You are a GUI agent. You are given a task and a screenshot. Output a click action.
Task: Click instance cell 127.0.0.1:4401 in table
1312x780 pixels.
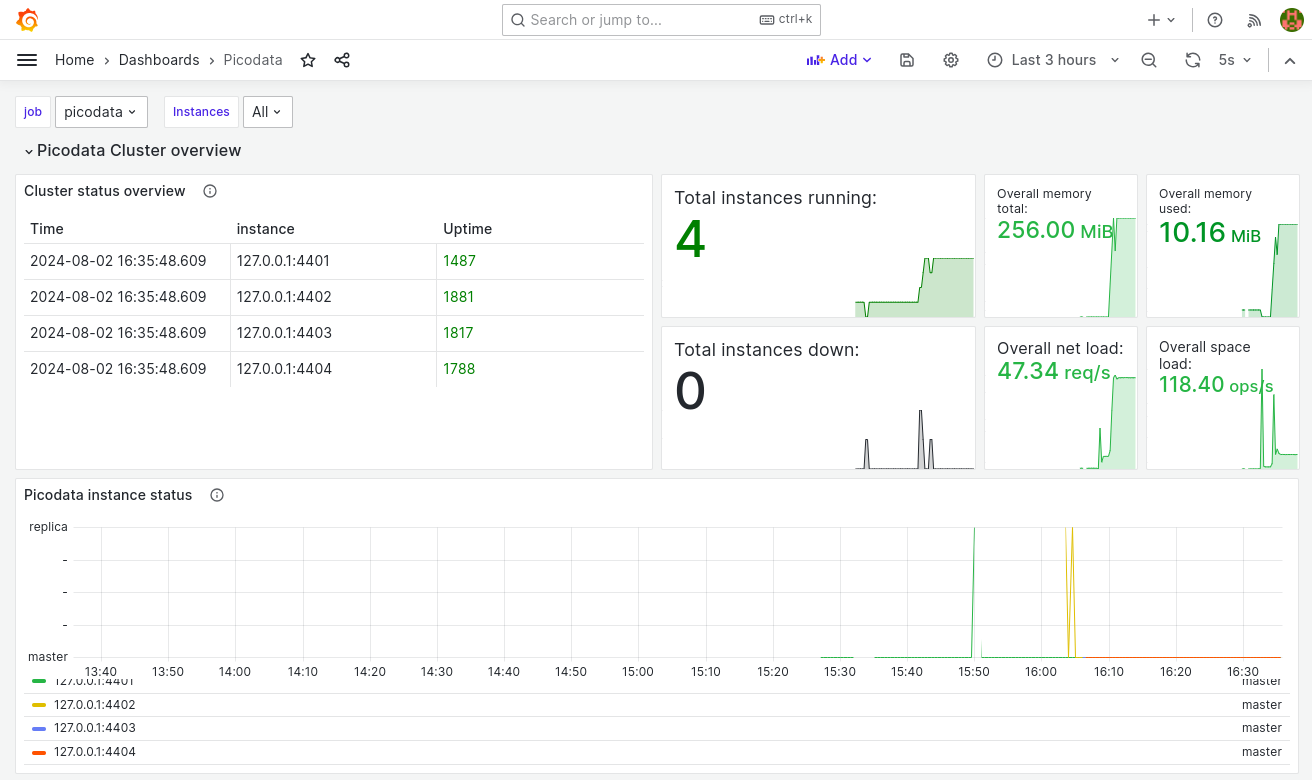283,261
